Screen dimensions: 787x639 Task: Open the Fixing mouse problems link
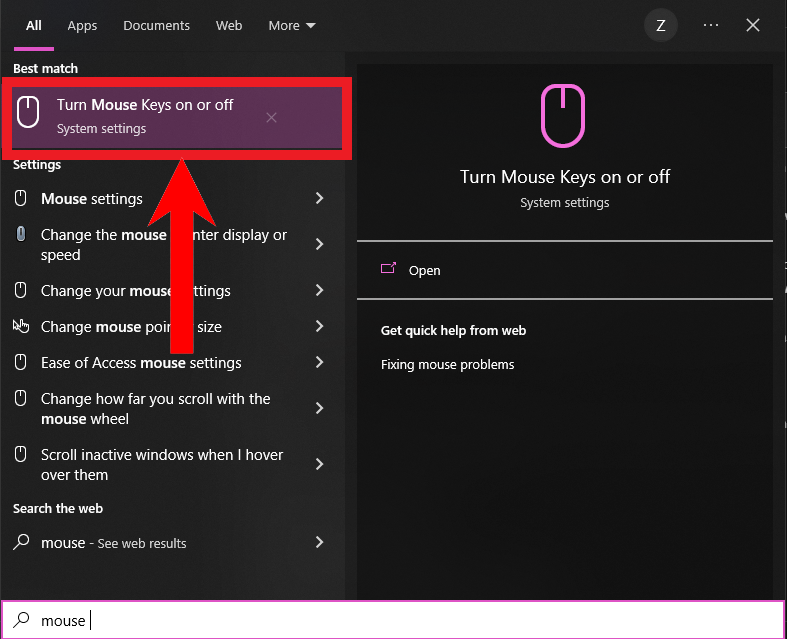tap(447, 364)
